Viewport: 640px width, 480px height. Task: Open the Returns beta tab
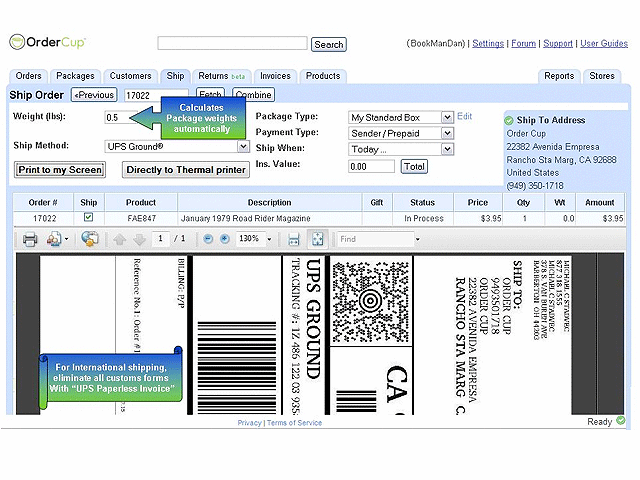(221, 76)
